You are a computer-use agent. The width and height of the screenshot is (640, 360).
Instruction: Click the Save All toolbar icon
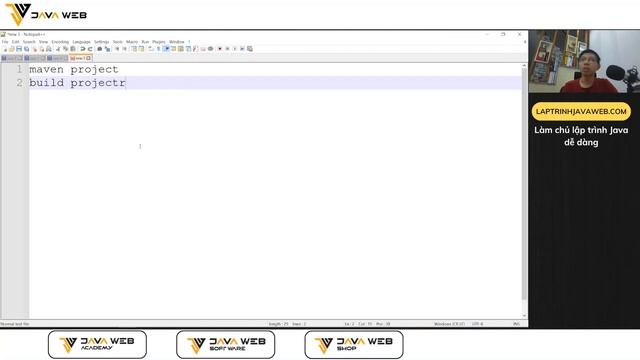pyautogui.click(x=26, y=49)
